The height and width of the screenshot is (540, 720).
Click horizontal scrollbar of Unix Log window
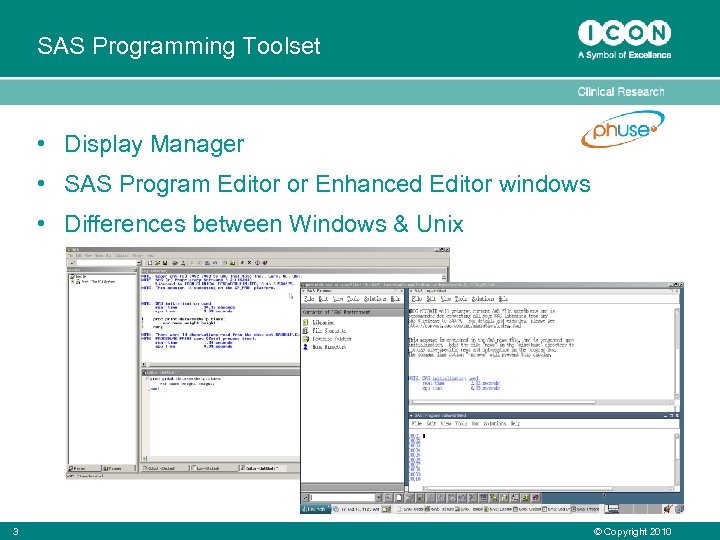coord(542,402)
